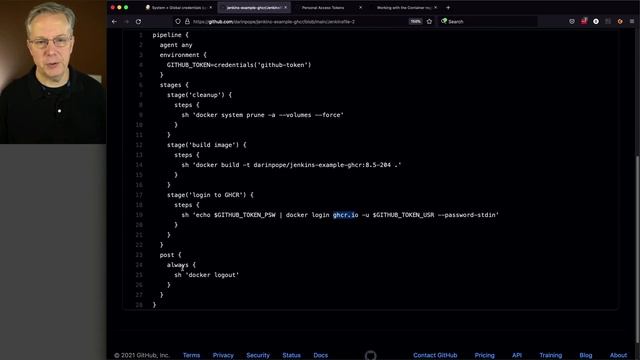Close the jenkins-example-ghcr tab
640x360 pixels.
click(x=285, y=7)
